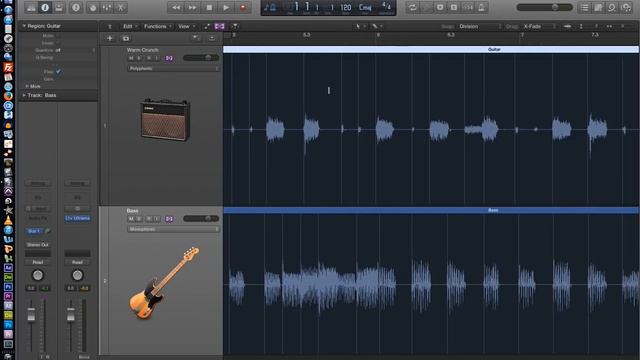Add a new track with plus button

click(109, 38)
